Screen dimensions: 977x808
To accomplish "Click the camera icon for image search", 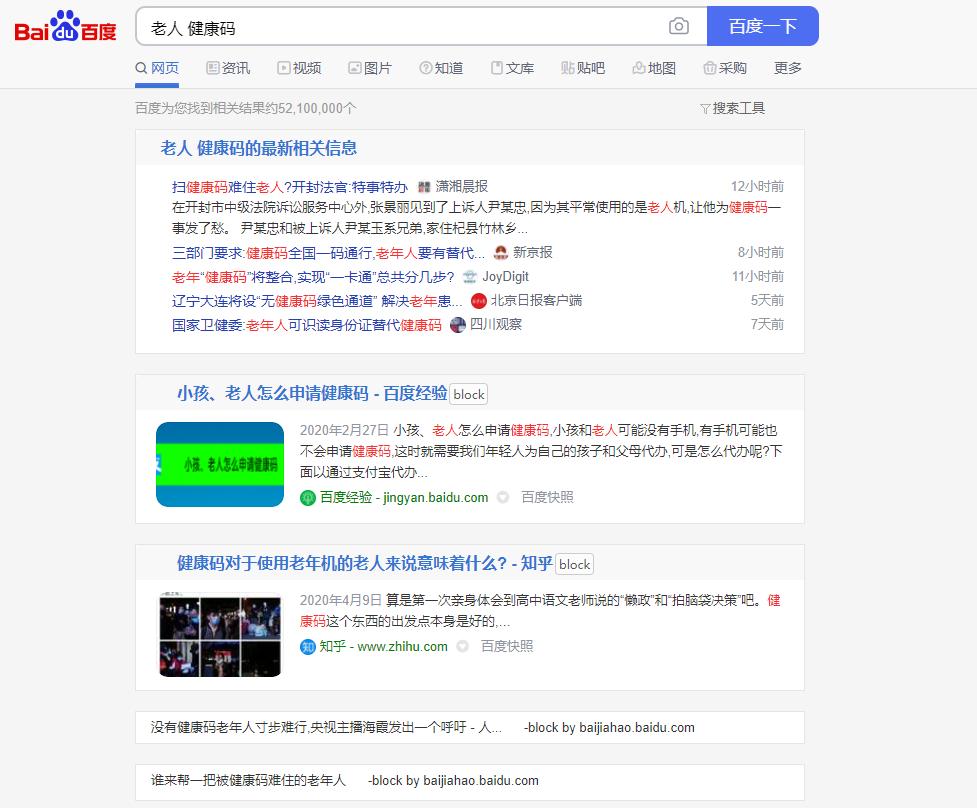I will coord(680,27).
